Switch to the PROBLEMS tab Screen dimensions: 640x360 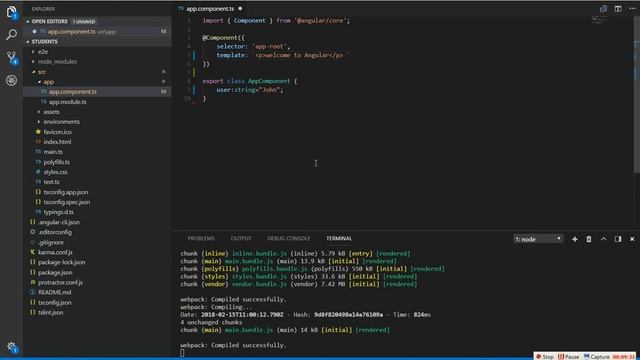pyautogui.click(x=201, y=238)
